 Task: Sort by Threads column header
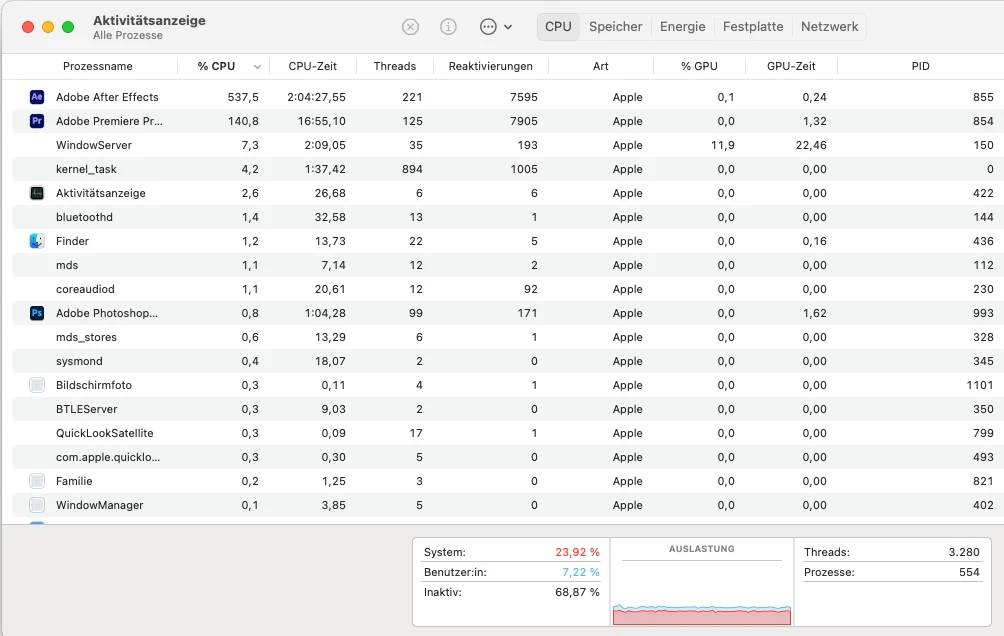394,66
